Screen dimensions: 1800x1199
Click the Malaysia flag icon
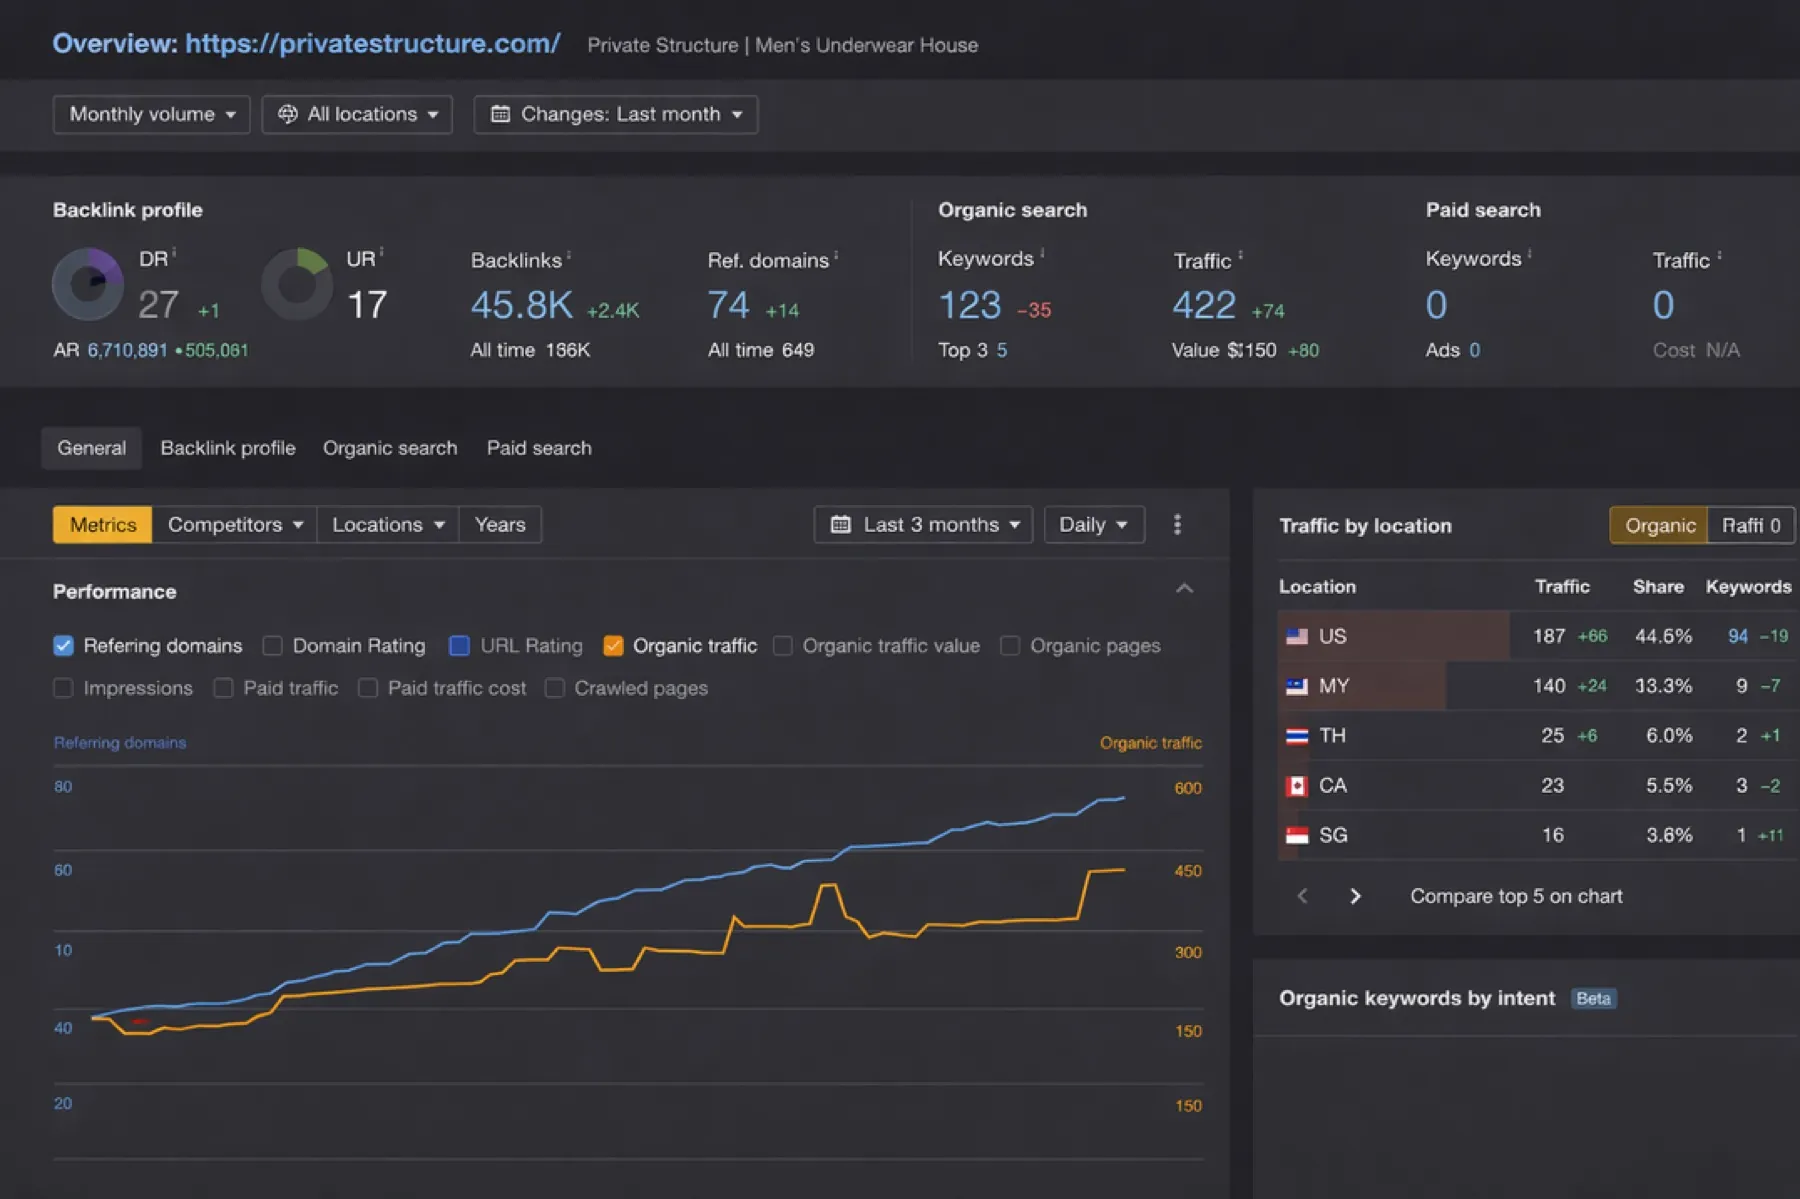click(1297, 686)
